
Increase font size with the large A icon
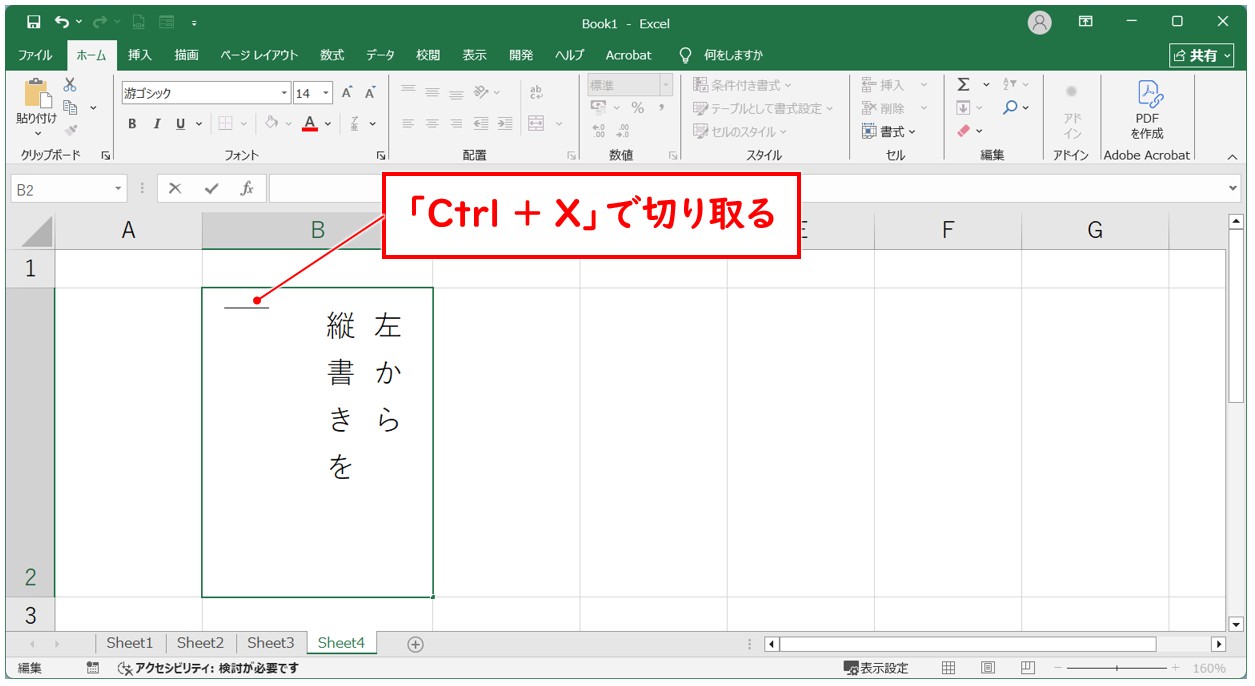pos(347,93)
